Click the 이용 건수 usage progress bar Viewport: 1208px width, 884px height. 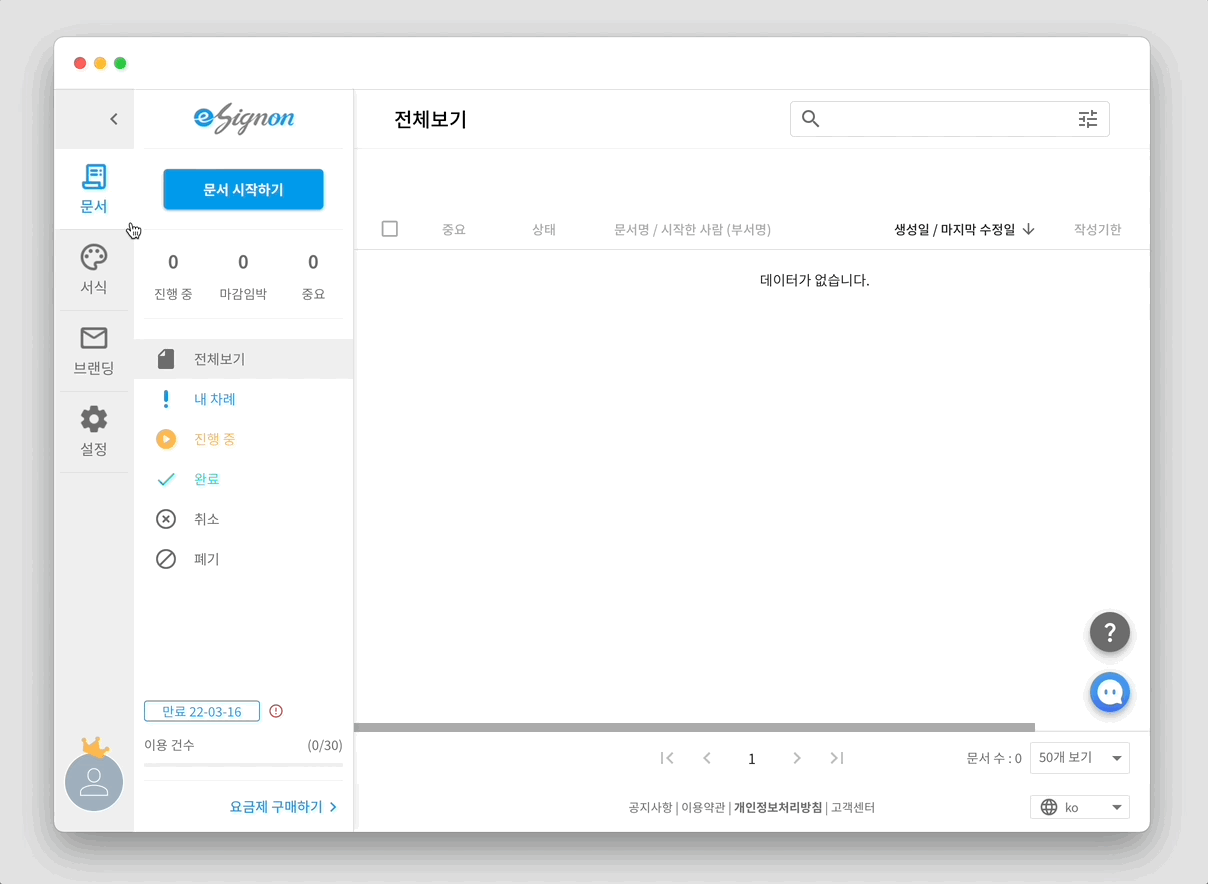(x=243, y=765)
